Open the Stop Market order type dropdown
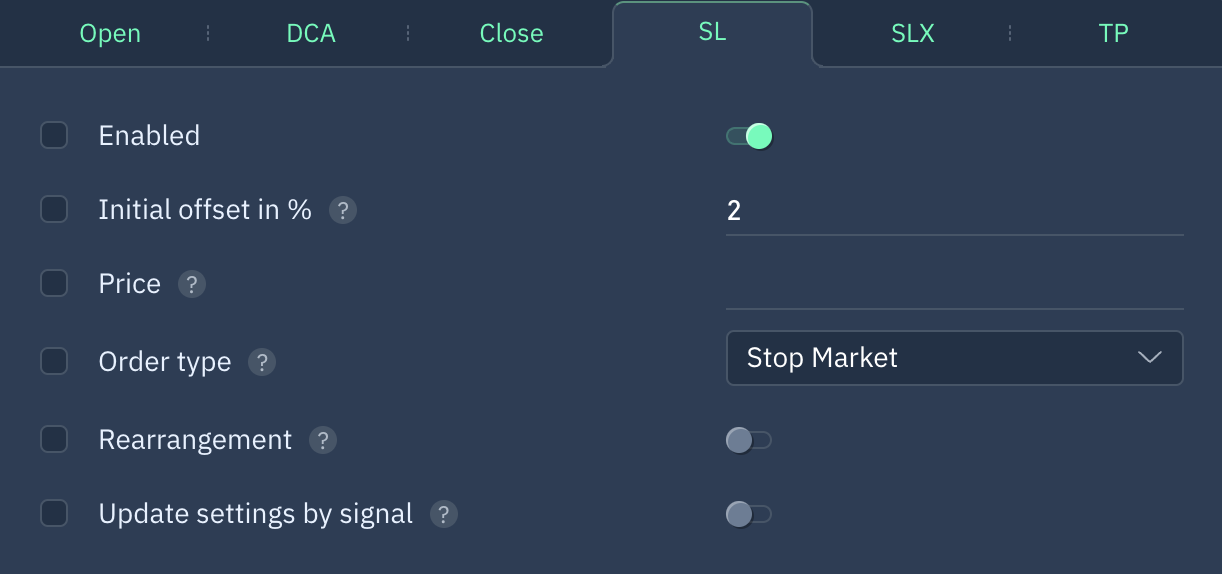Image resolution: width=1222 pixels, height=574 pixels. coord(955,358)
